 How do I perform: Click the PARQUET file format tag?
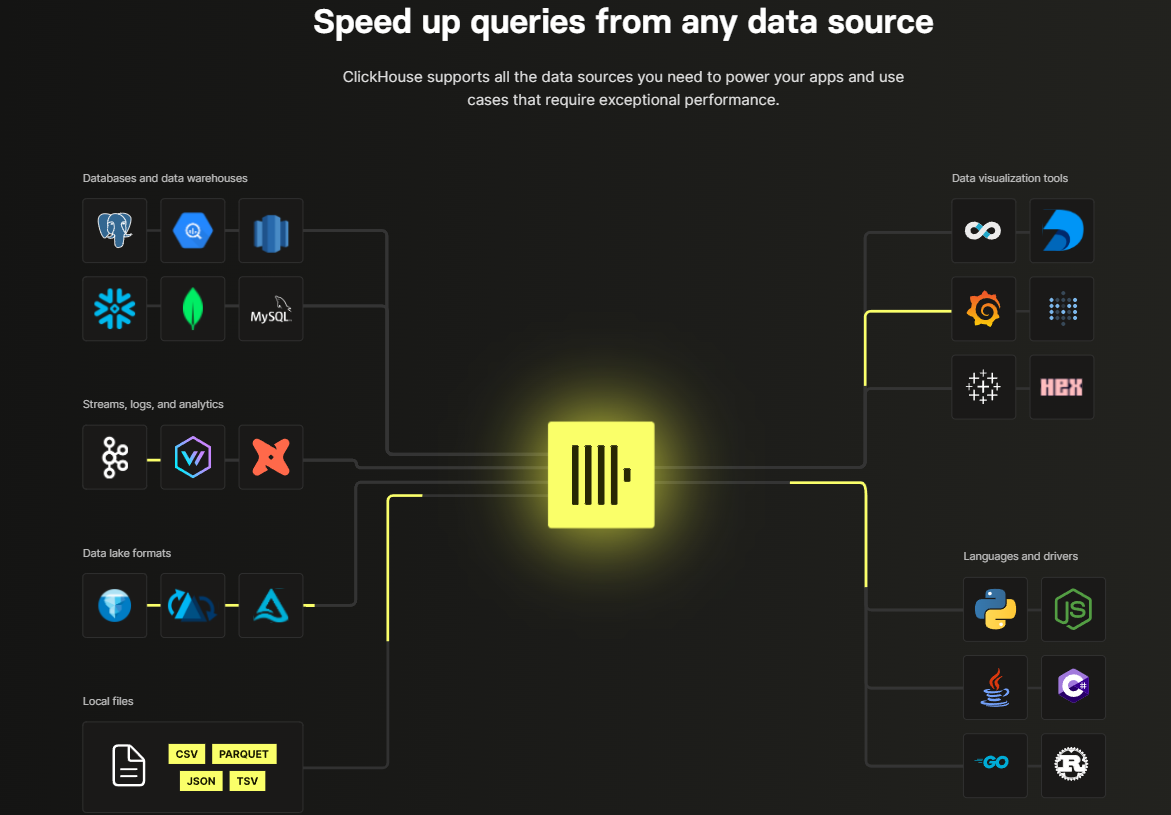[x=244, y=754]
